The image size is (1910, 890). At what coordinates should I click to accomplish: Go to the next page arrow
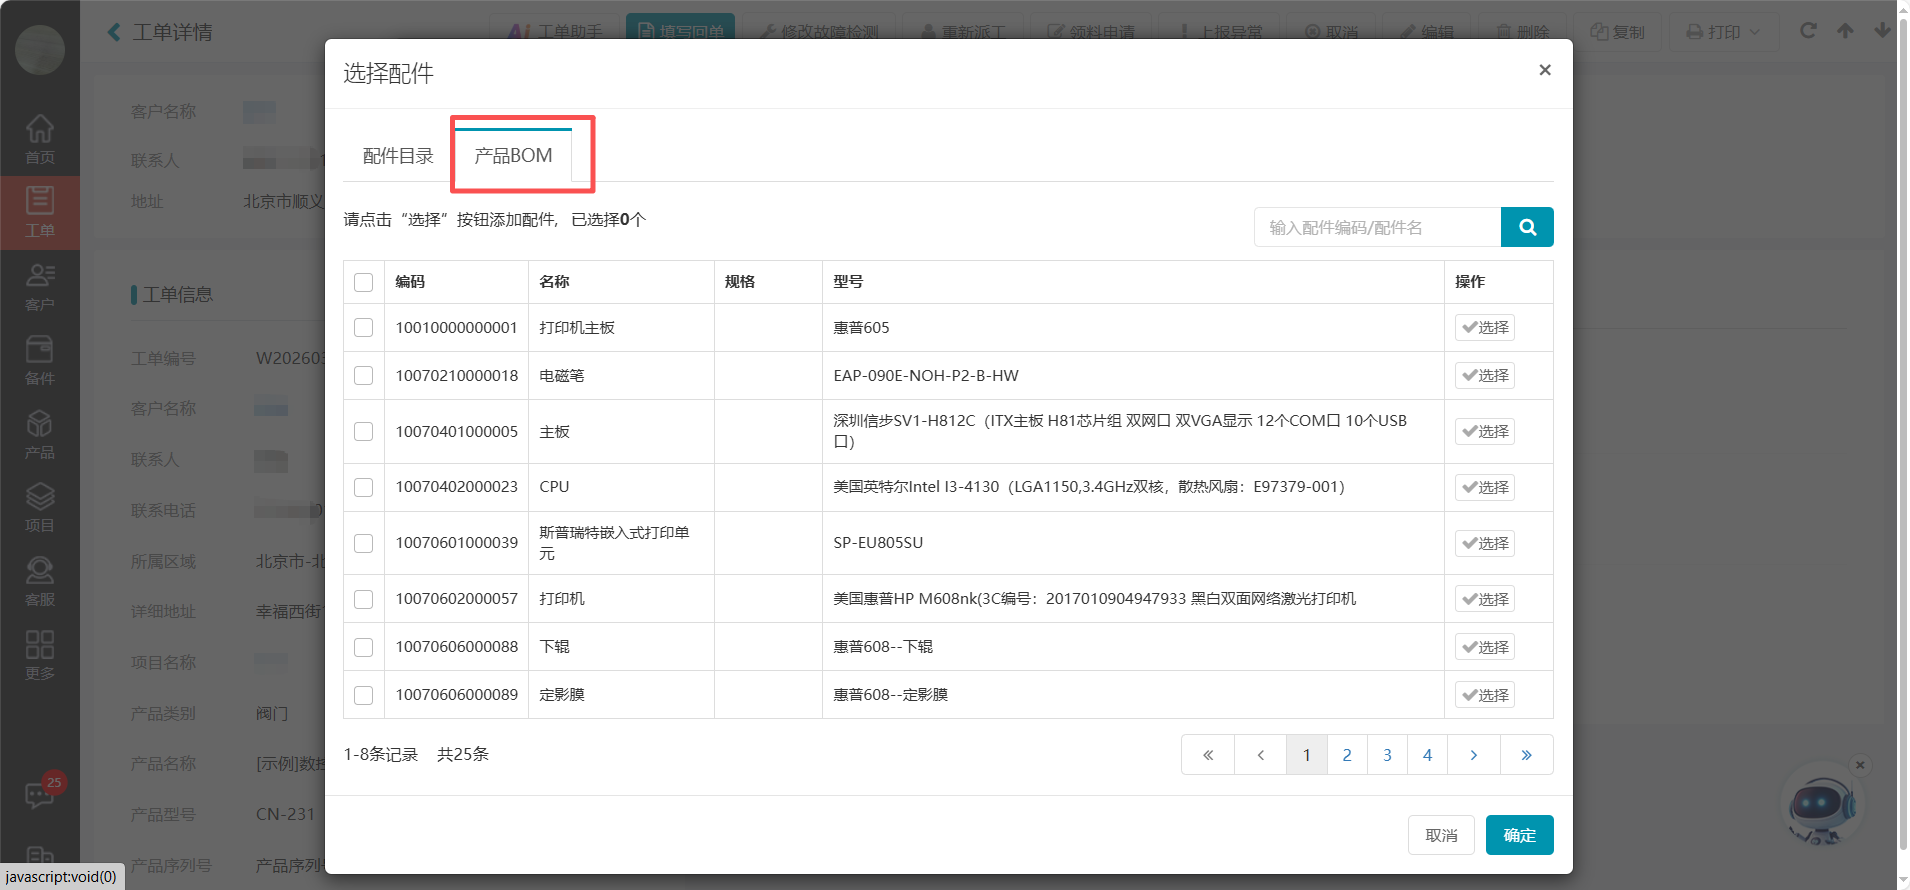point(1473,755)
